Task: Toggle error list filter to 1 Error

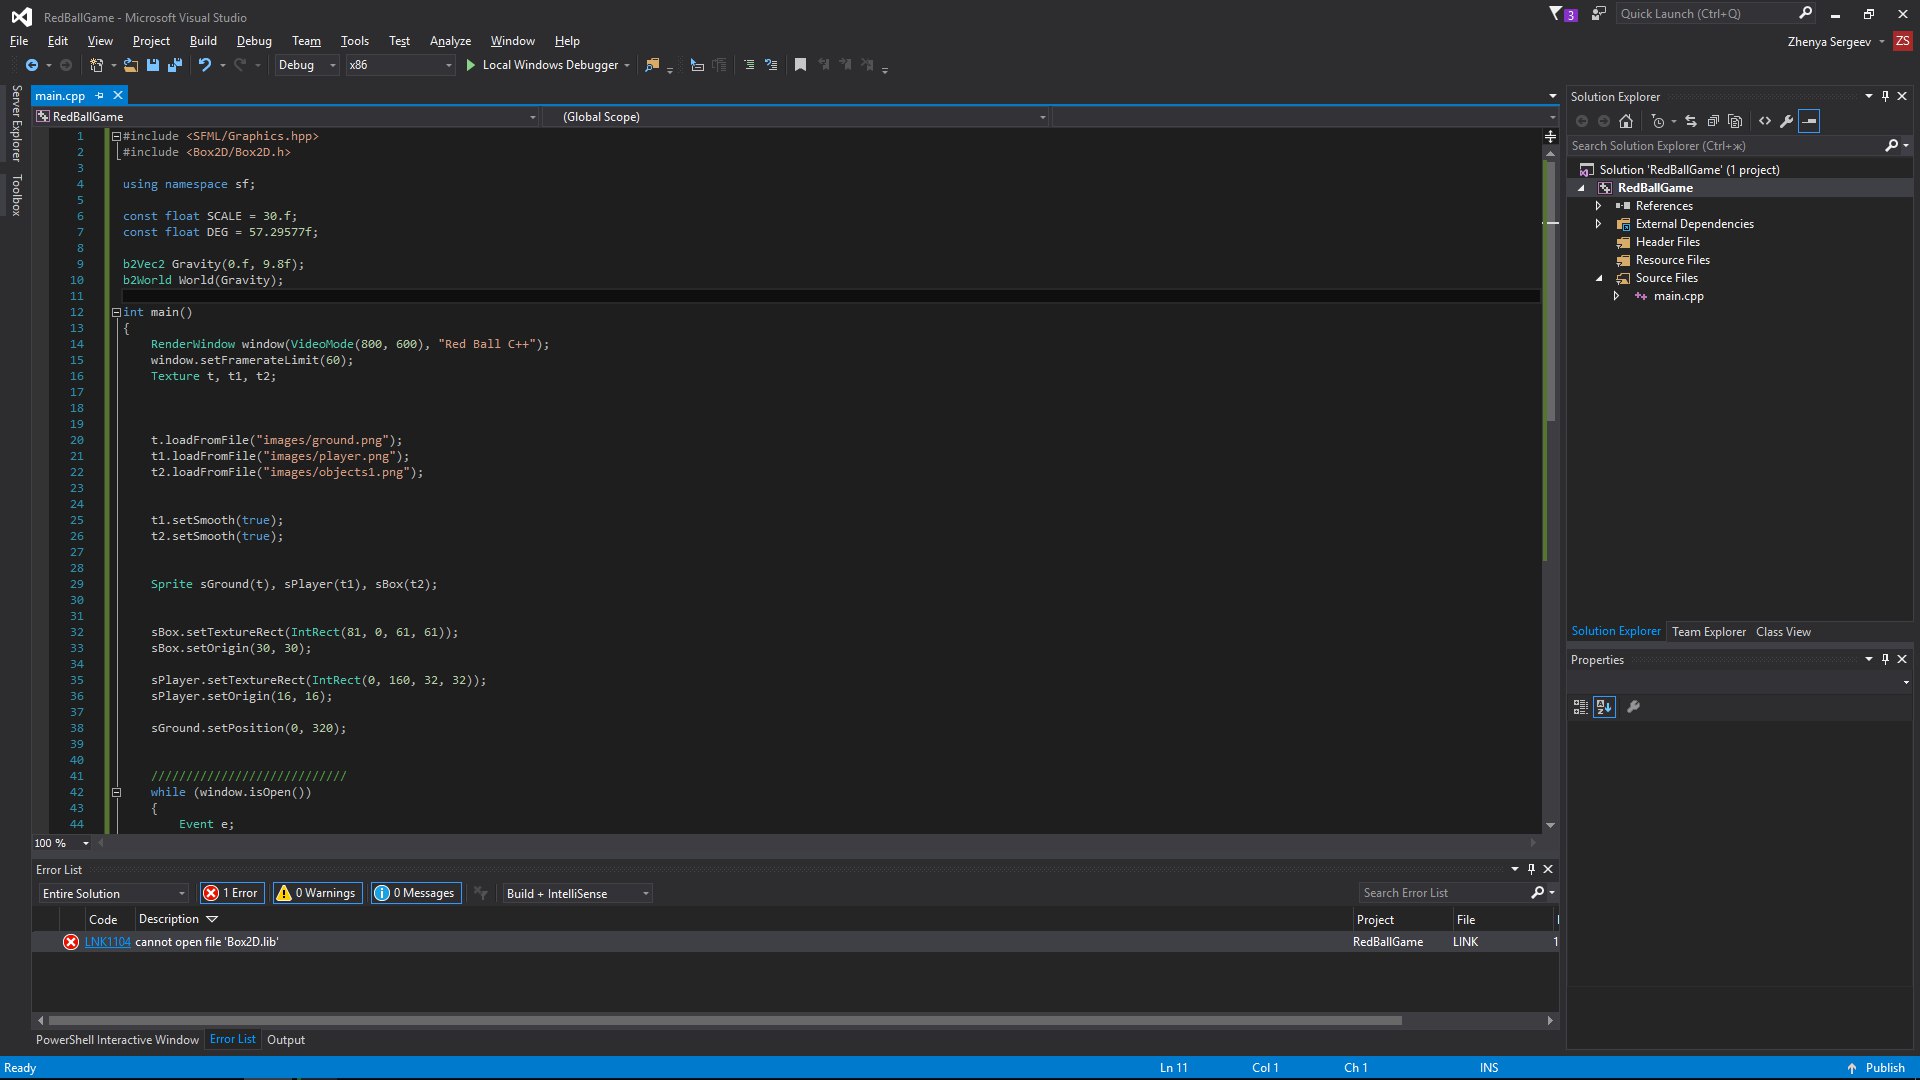Action: click(231, 893)
